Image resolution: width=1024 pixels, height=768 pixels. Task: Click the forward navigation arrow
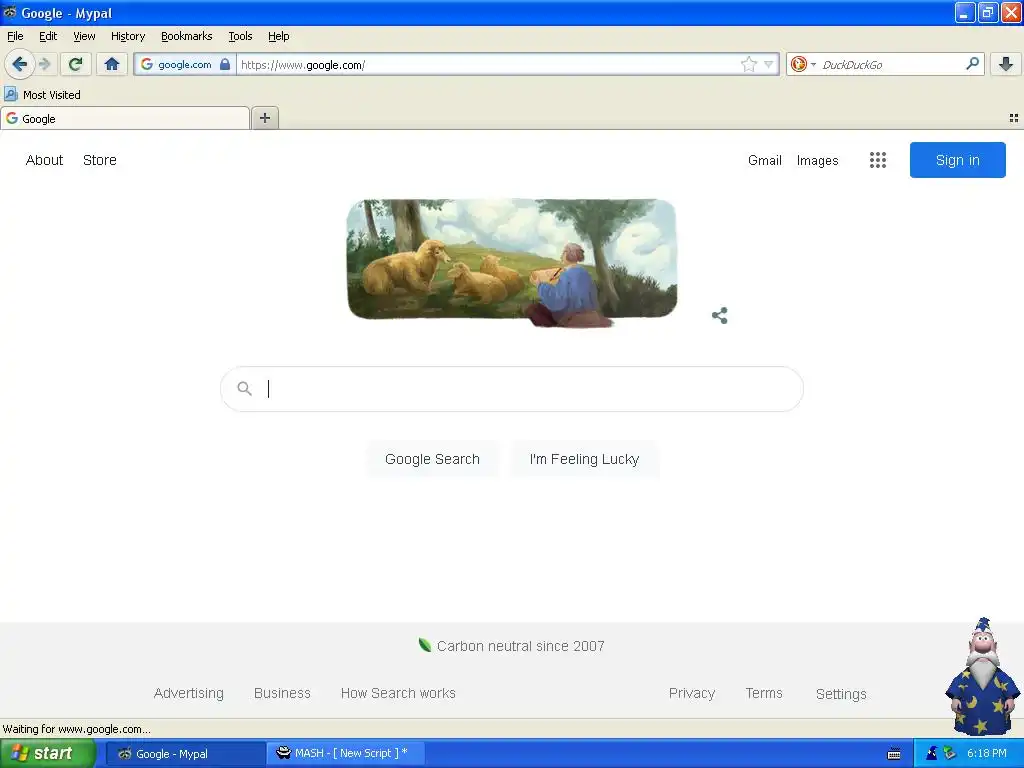point(45,64)
